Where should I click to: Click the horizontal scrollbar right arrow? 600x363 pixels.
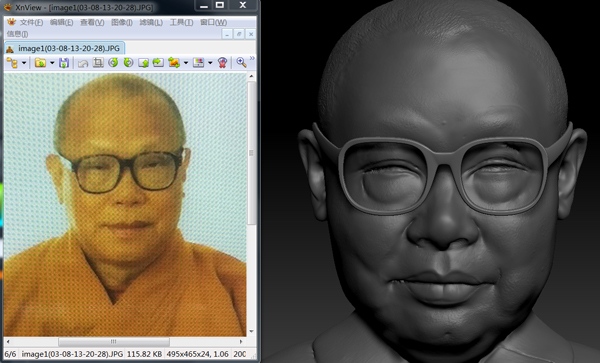pyautogui.click(x=241, y=341)
